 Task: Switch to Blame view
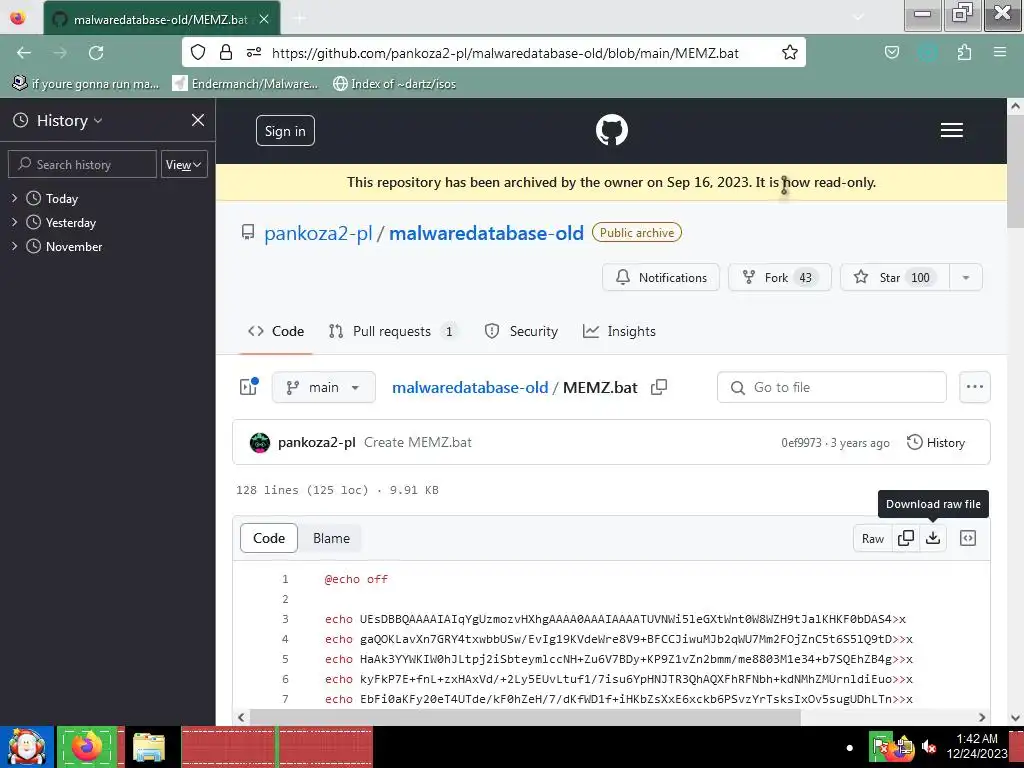[x=331, y=538]
